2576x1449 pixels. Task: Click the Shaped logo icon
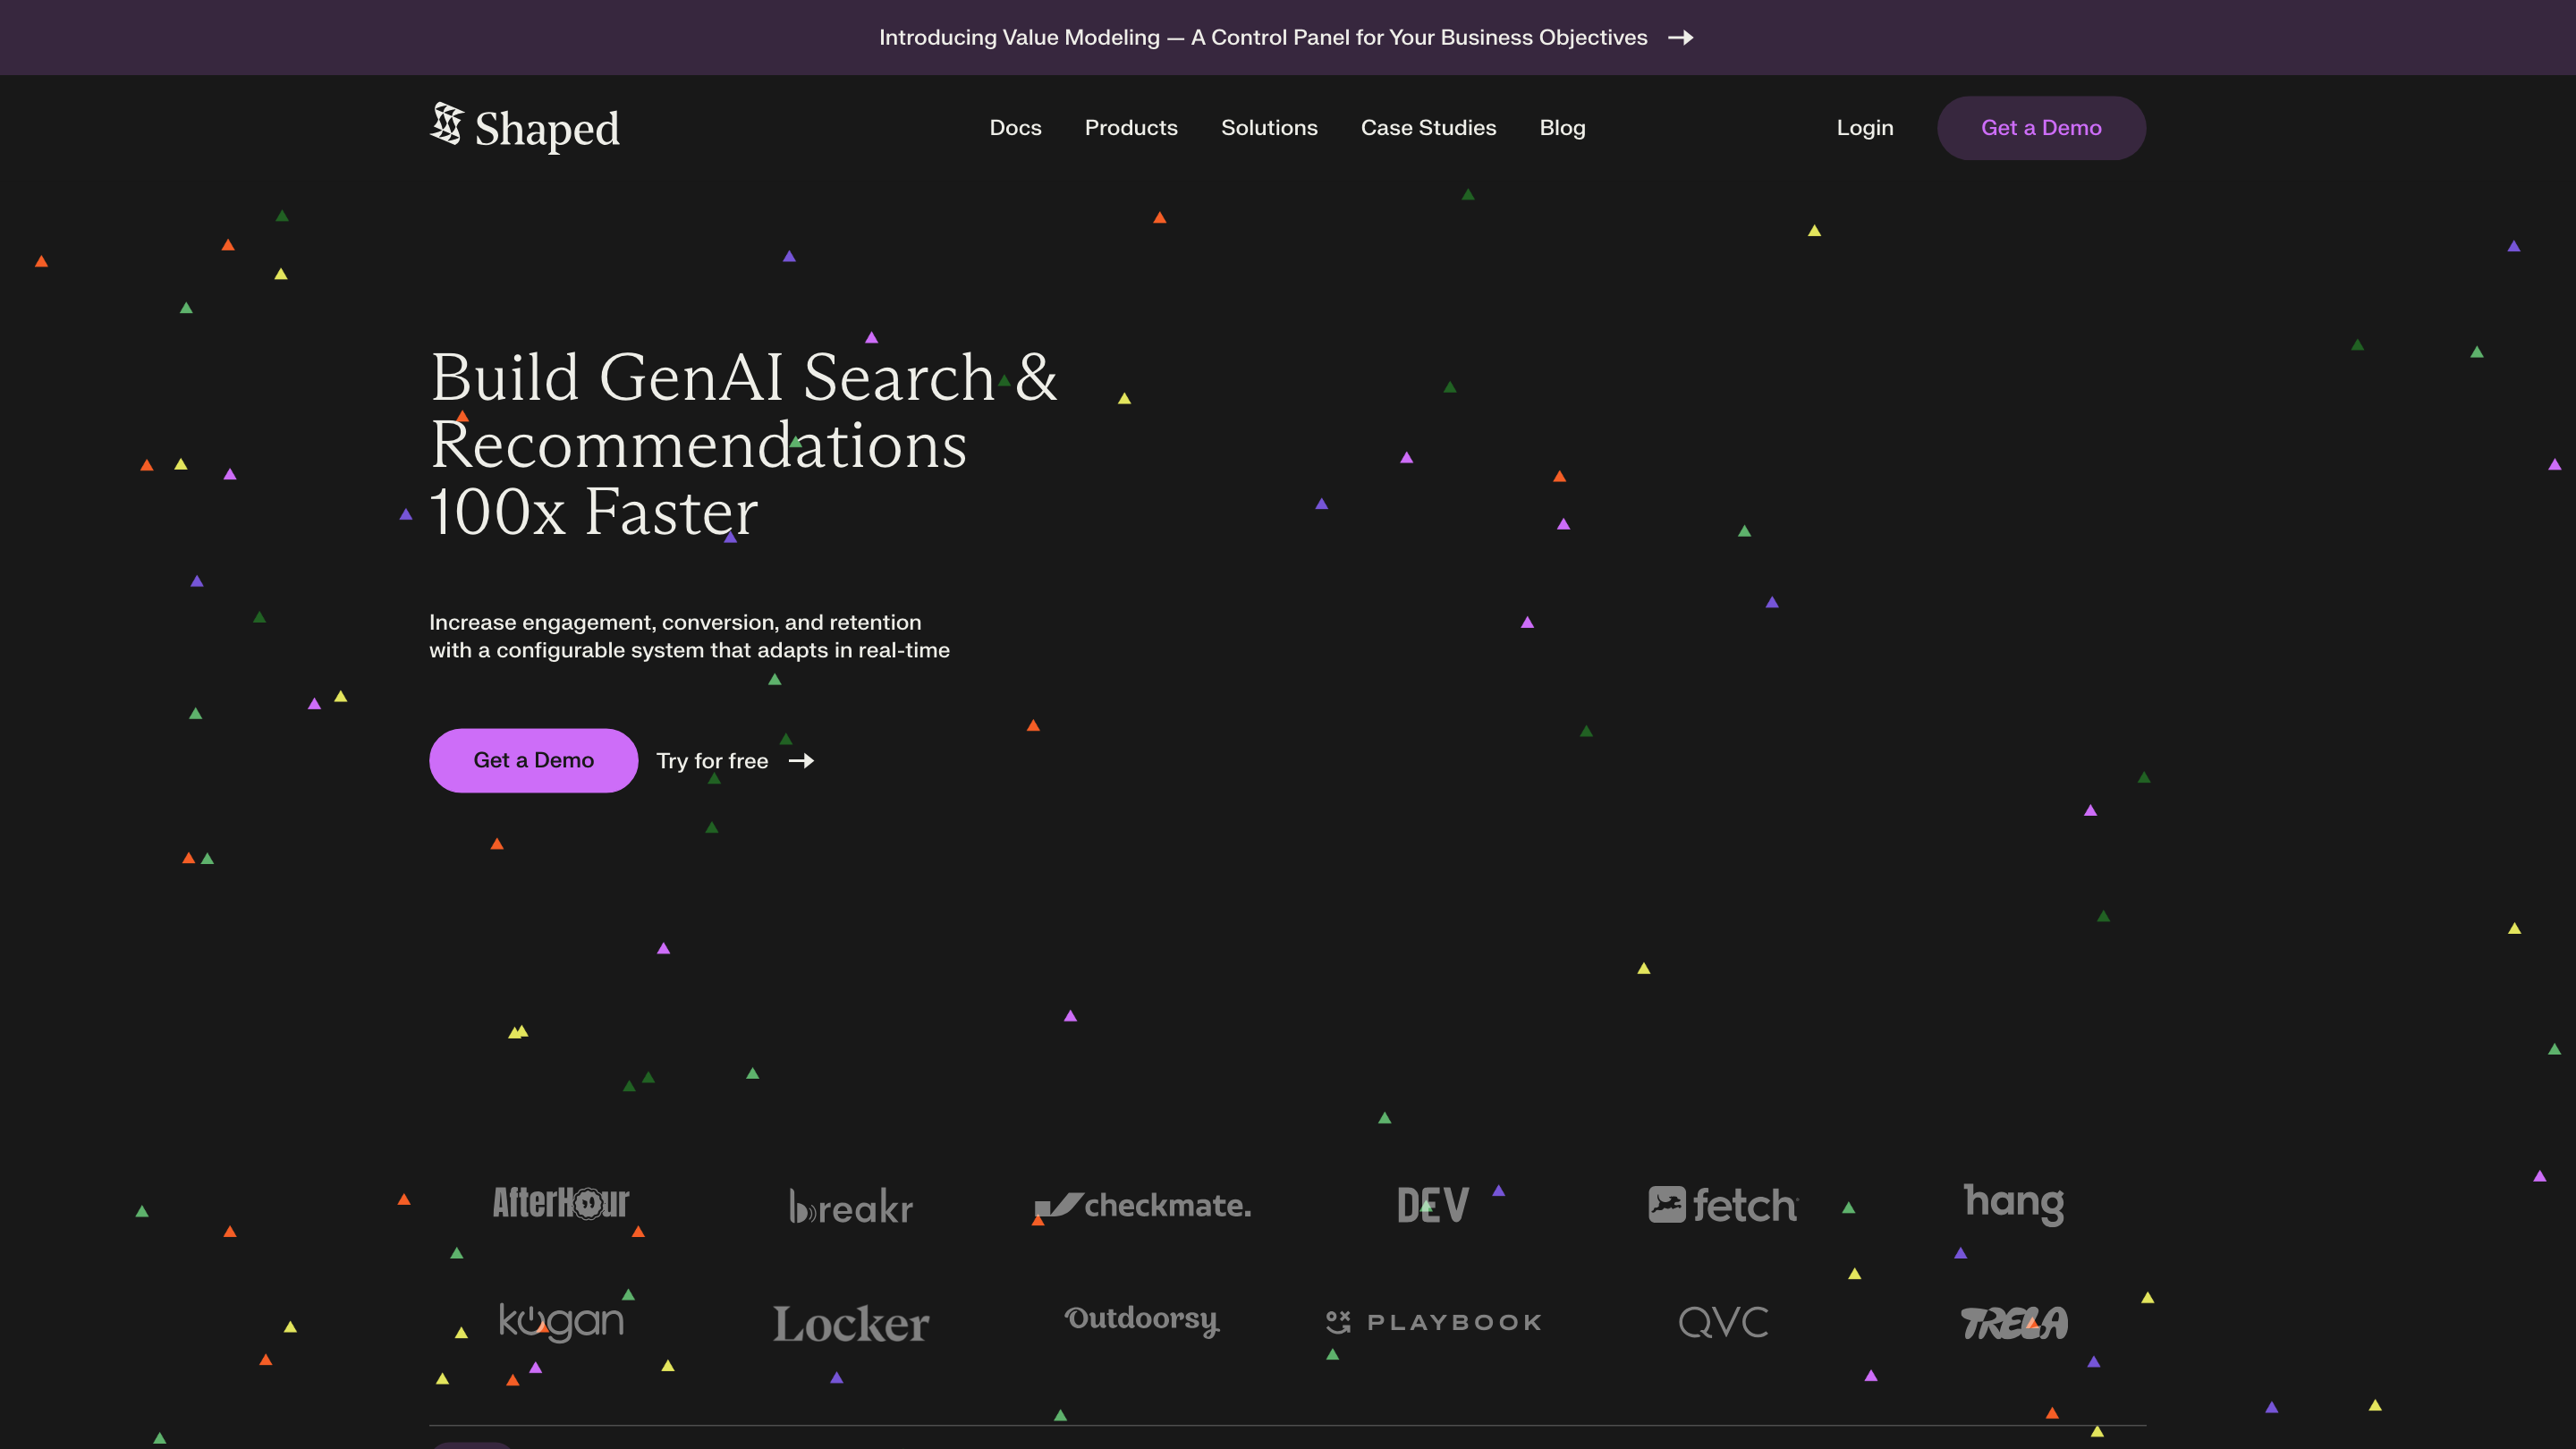pos(447,124)
